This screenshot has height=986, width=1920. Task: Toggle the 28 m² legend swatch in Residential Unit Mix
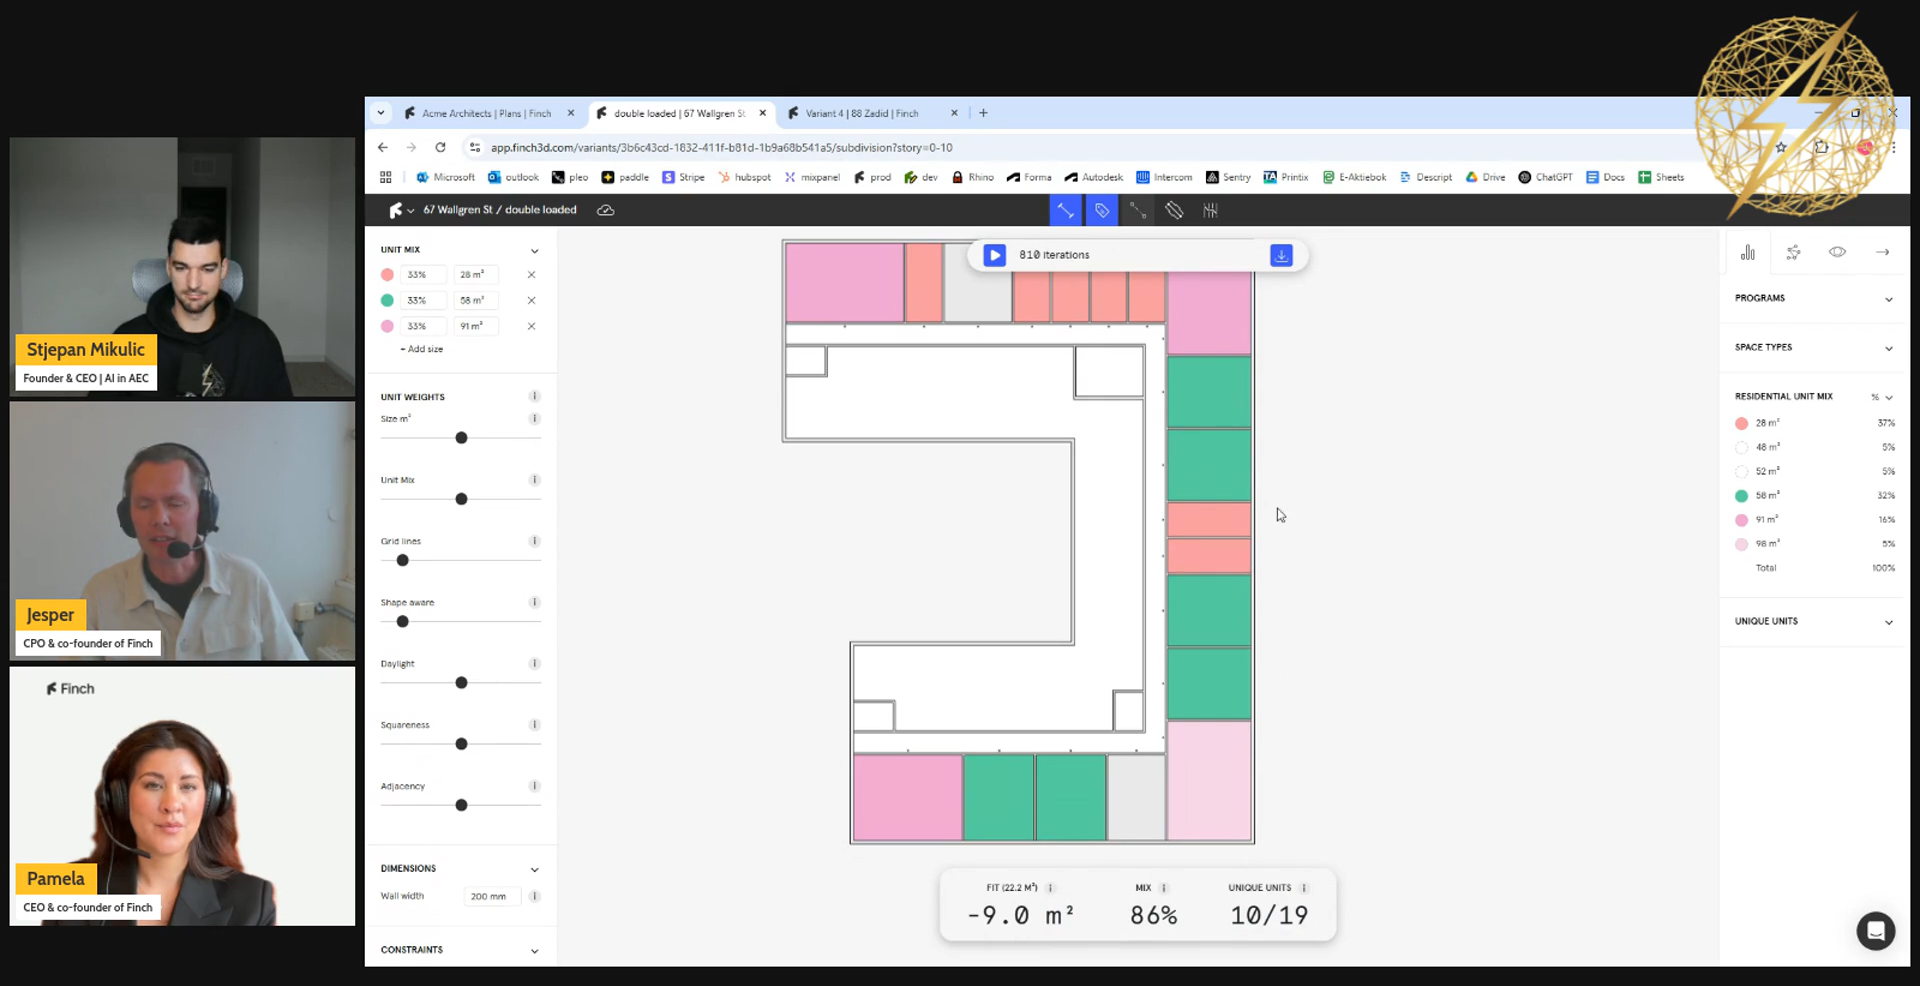pos(1741,424)
